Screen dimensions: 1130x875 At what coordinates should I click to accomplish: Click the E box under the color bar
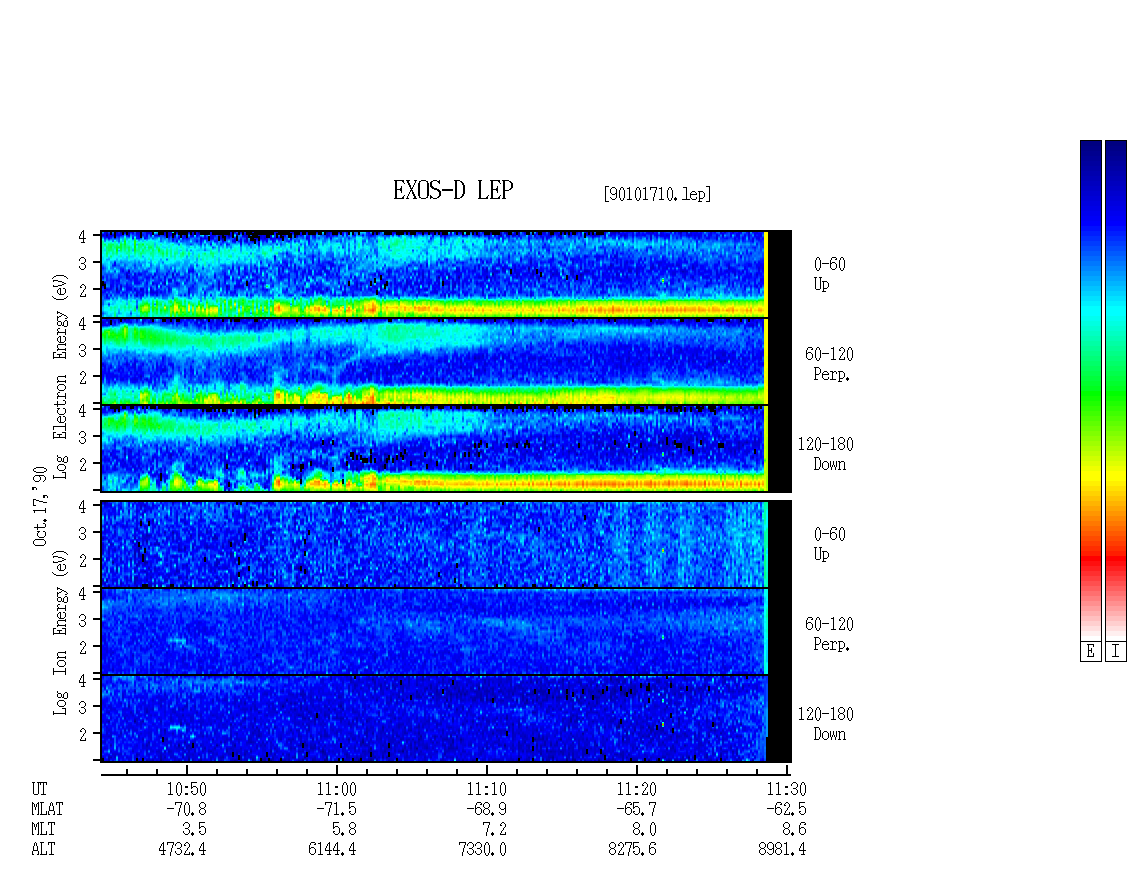1090,651
